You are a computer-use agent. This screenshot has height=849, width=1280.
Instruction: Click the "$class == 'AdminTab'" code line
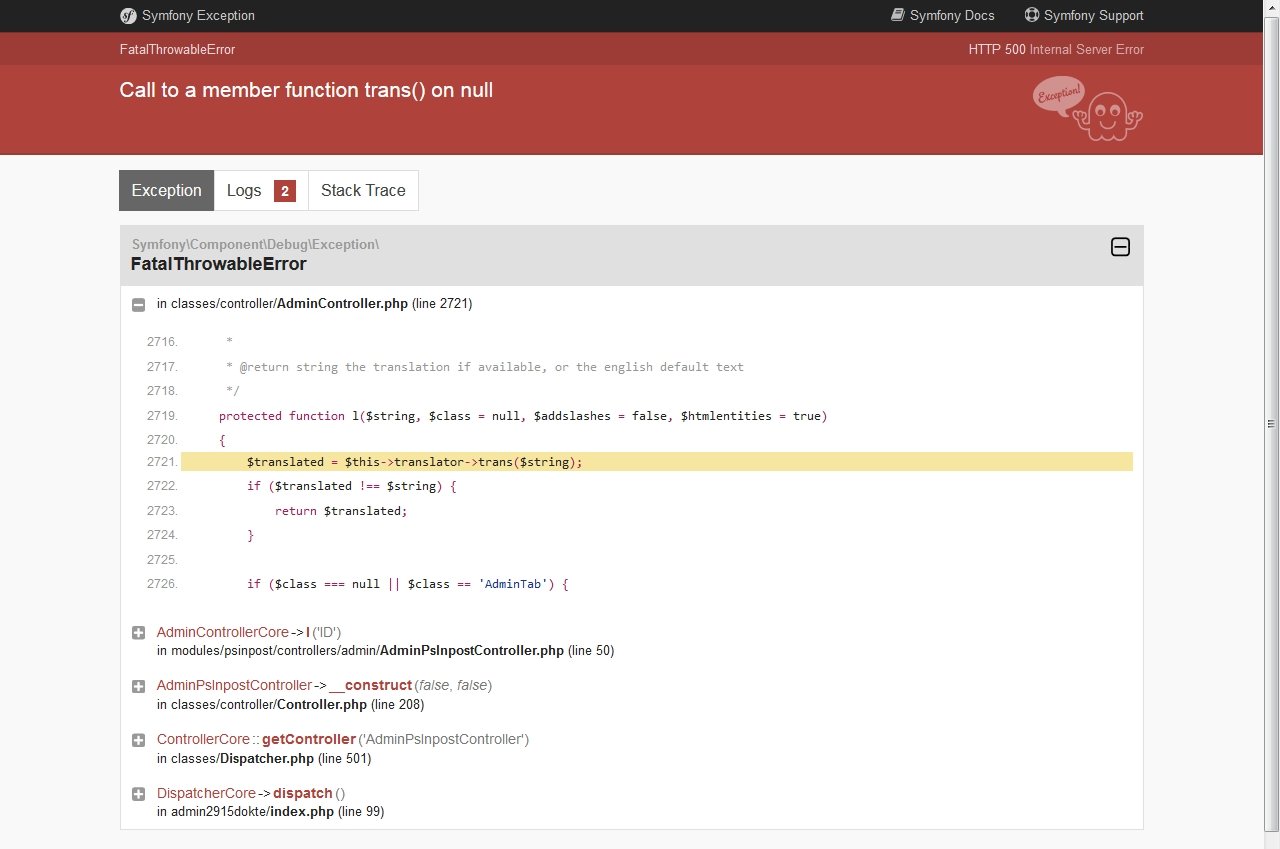408,584
